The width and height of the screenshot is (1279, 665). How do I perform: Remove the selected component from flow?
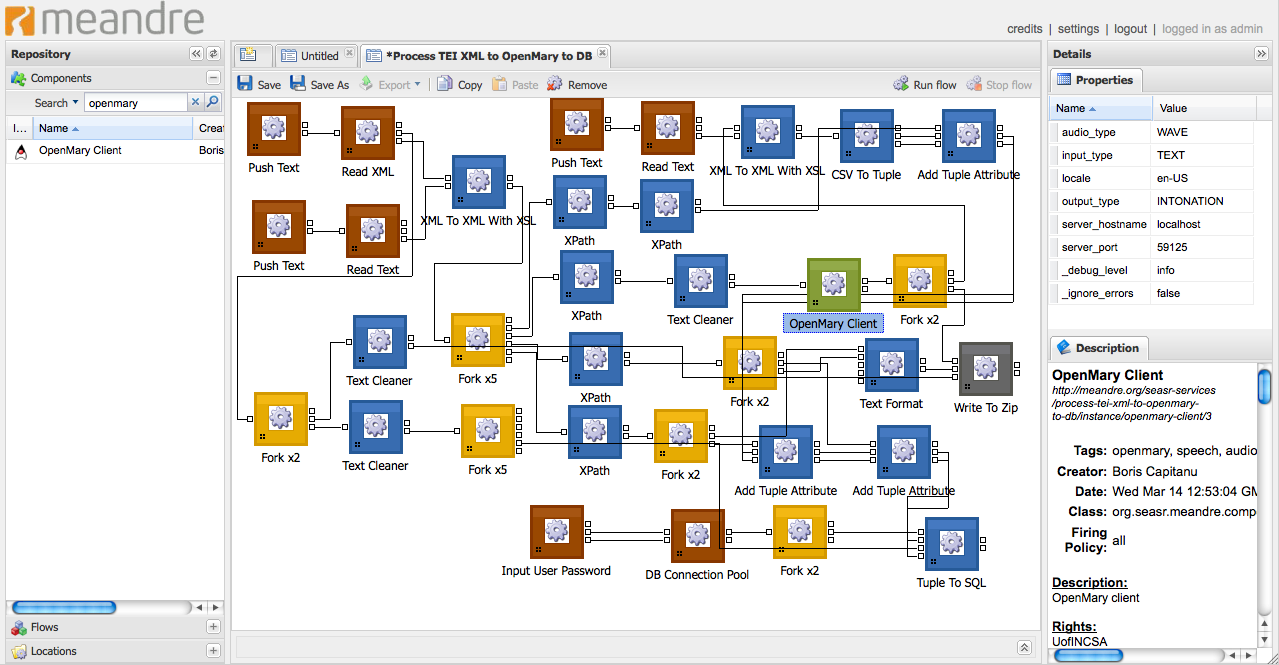577,85
